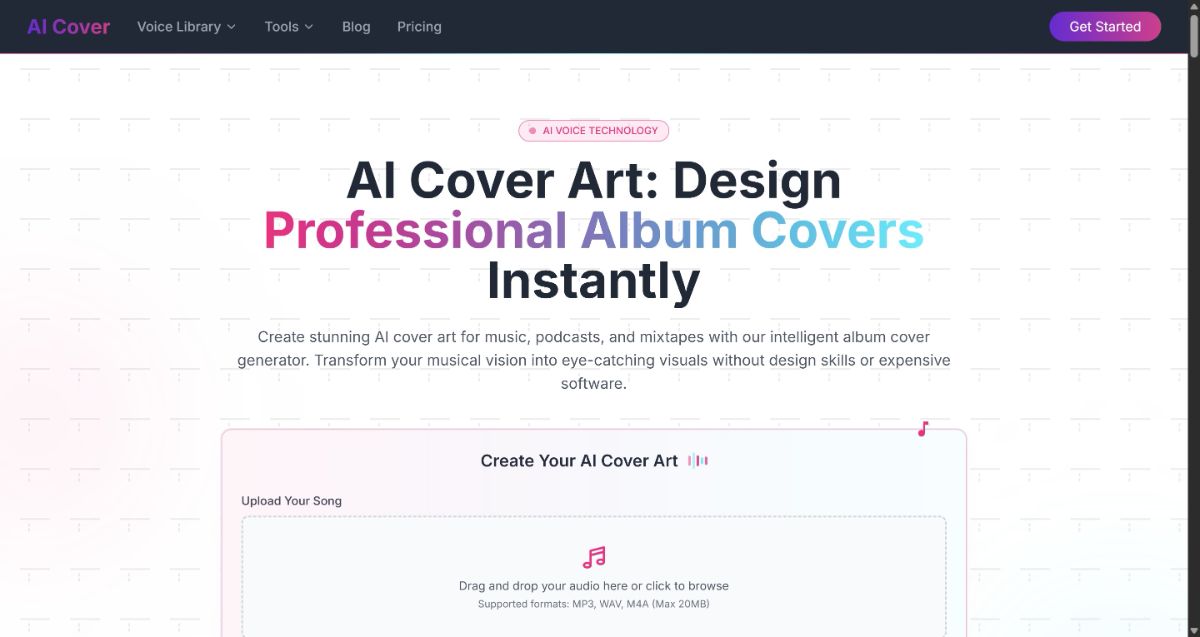Click the Professional Album Covers gradient text

[594, 230]
